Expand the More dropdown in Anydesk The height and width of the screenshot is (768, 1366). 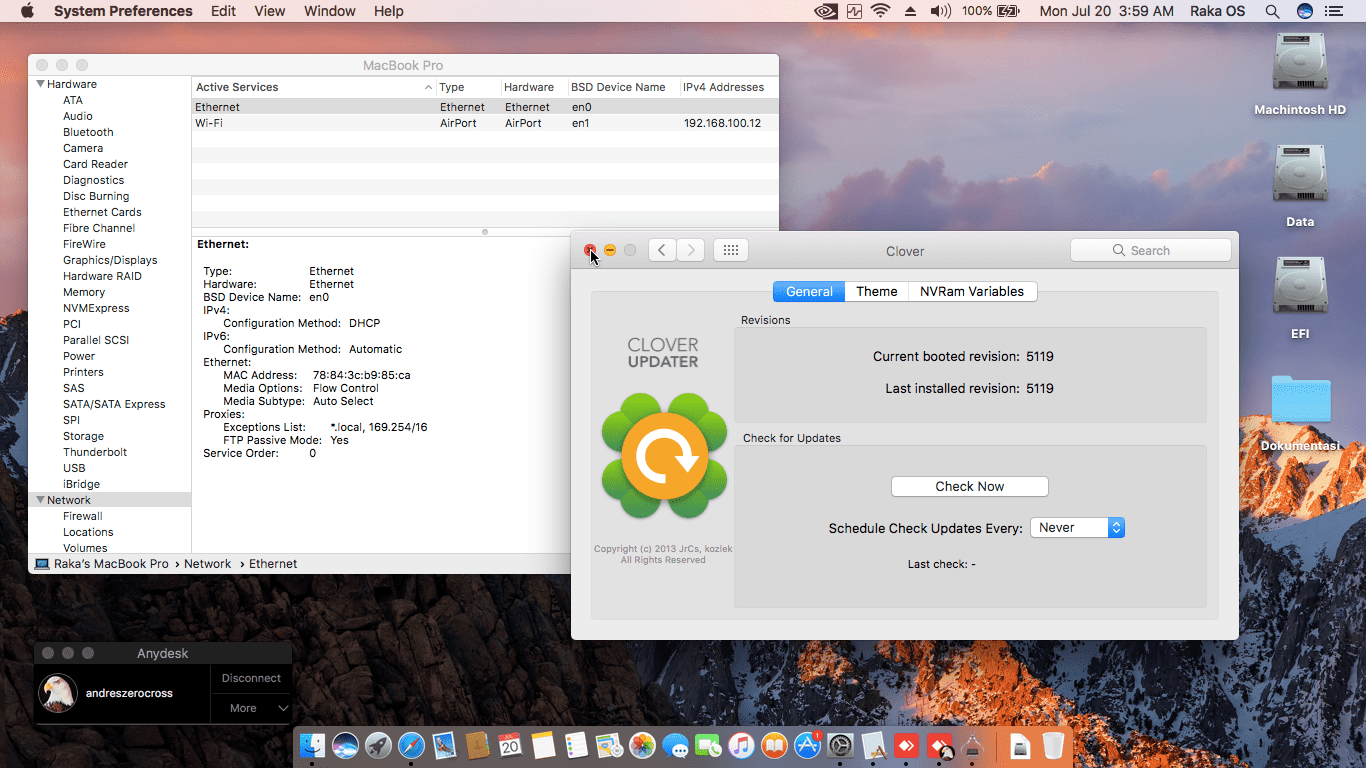251,708
